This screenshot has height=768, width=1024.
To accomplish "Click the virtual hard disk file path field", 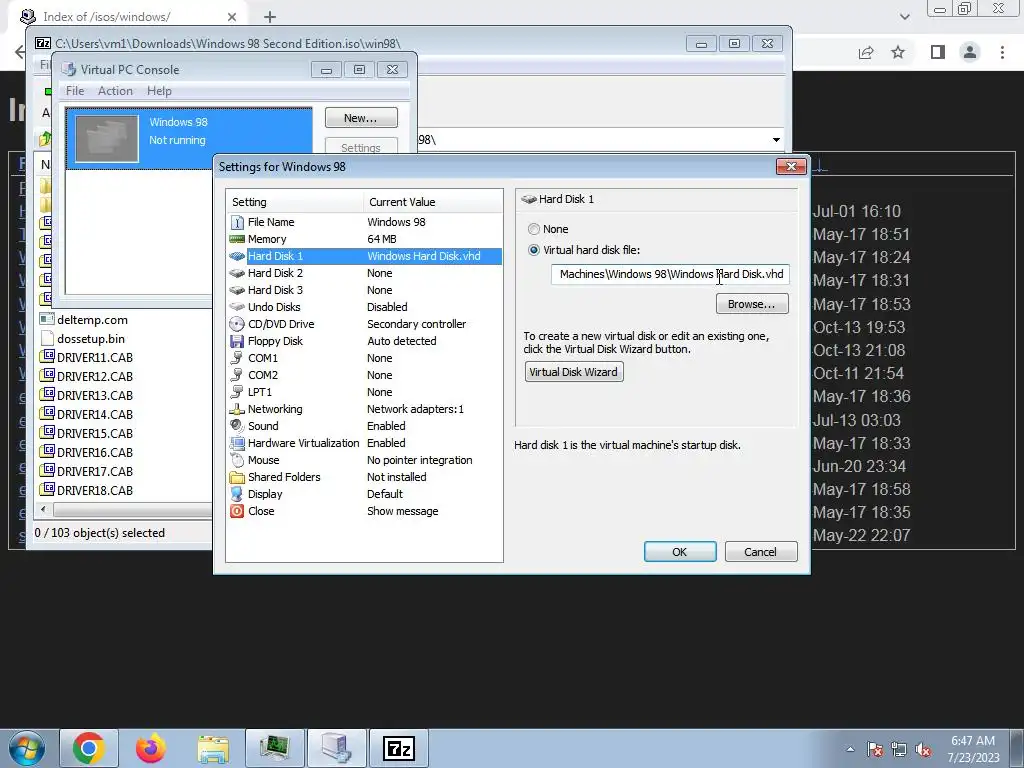I will pos(670,274).
